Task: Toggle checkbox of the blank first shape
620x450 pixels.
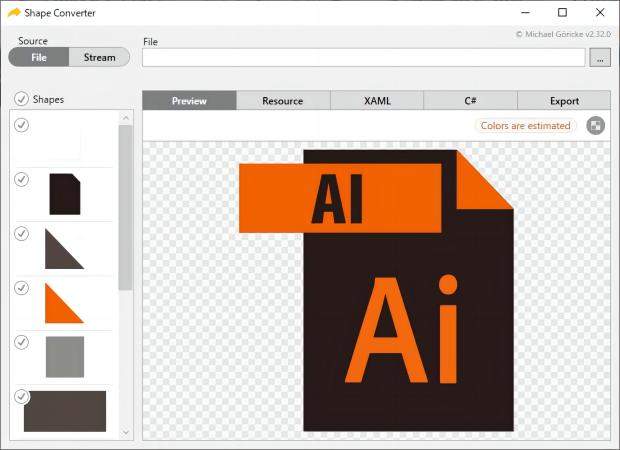Action: point(21,125)
